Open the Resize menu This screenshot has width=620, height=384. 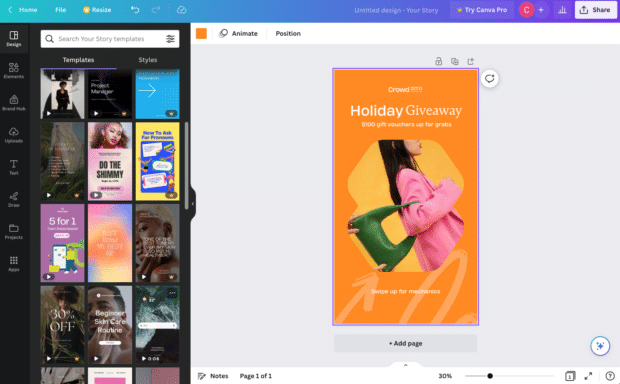97,10
